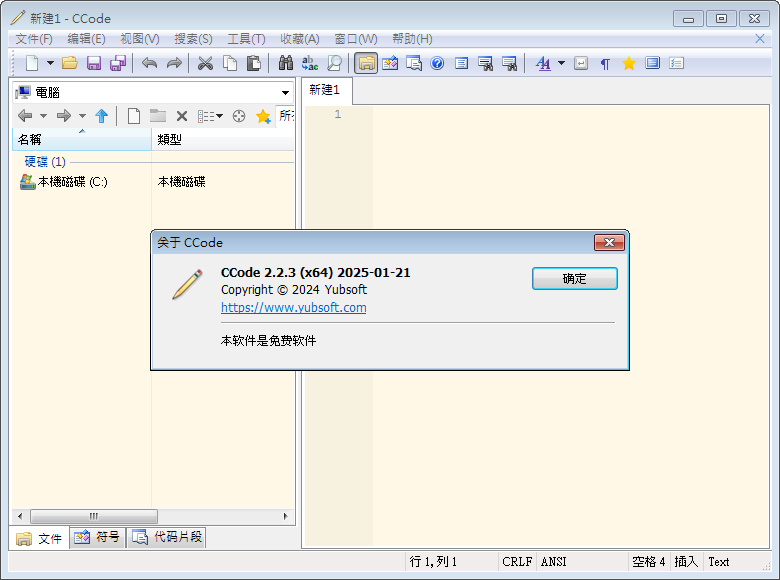The width and height of the screenshot is (780, 580).
Task: Click the yellow star favorites toolbar icon
Action: pyautogui.click(x=629, y=63)
